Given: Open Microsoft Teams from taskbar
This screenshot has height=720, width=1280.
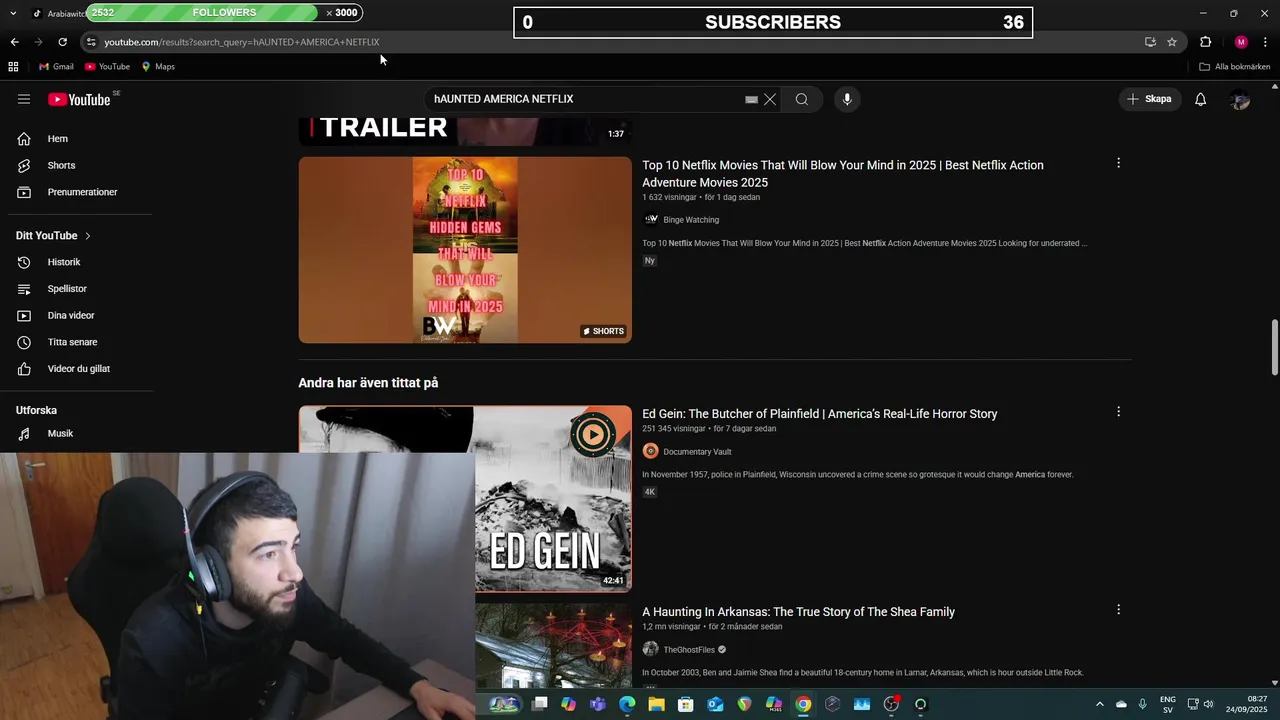Looking at the screenshot, I should (x=598, y=704).
